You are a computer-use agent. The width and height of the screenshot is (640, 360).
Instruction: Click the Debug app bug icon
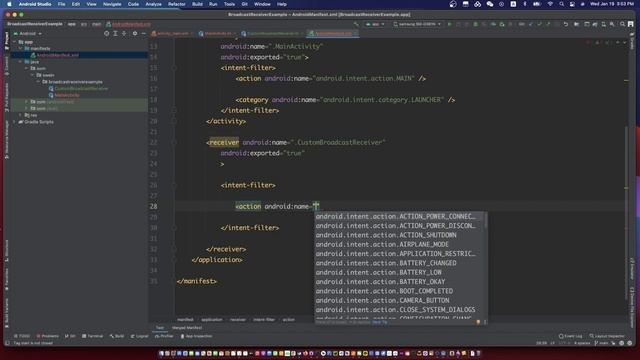tap(476, 24)
